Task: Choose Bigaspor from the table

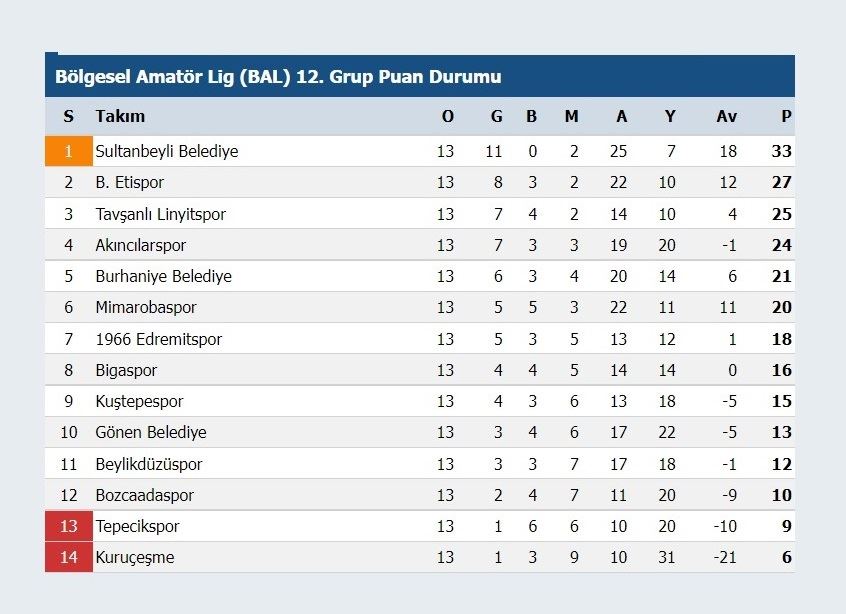Action: 126,370
